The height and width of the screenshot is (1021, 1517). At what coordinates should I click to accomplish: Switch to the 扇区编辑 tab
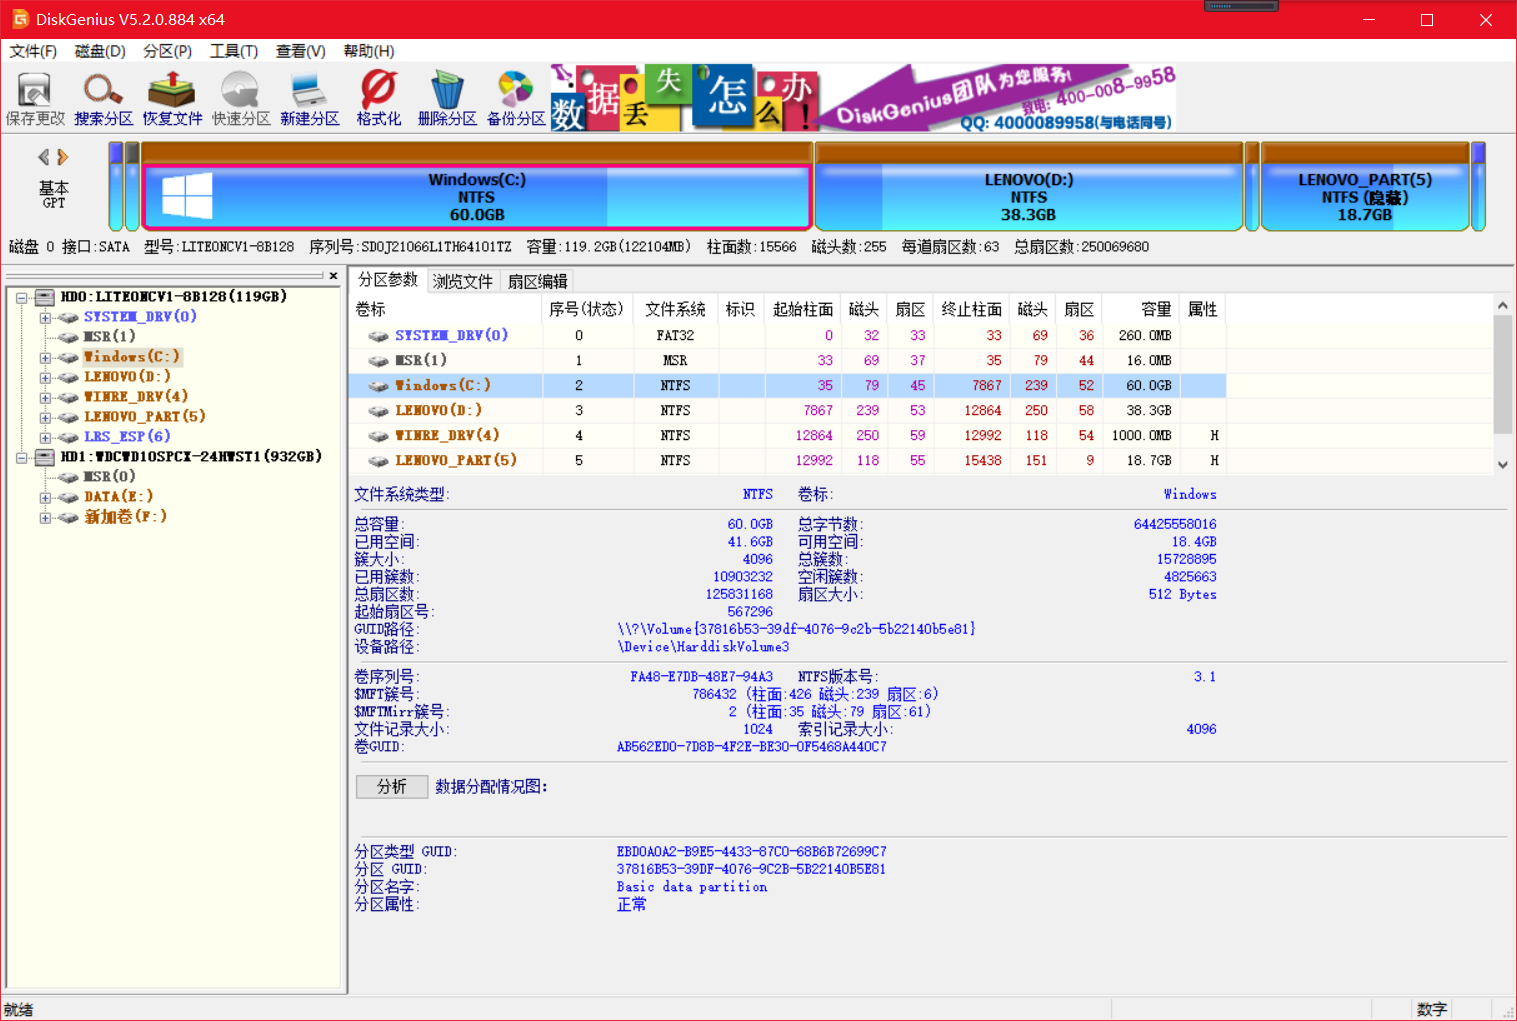538,282
